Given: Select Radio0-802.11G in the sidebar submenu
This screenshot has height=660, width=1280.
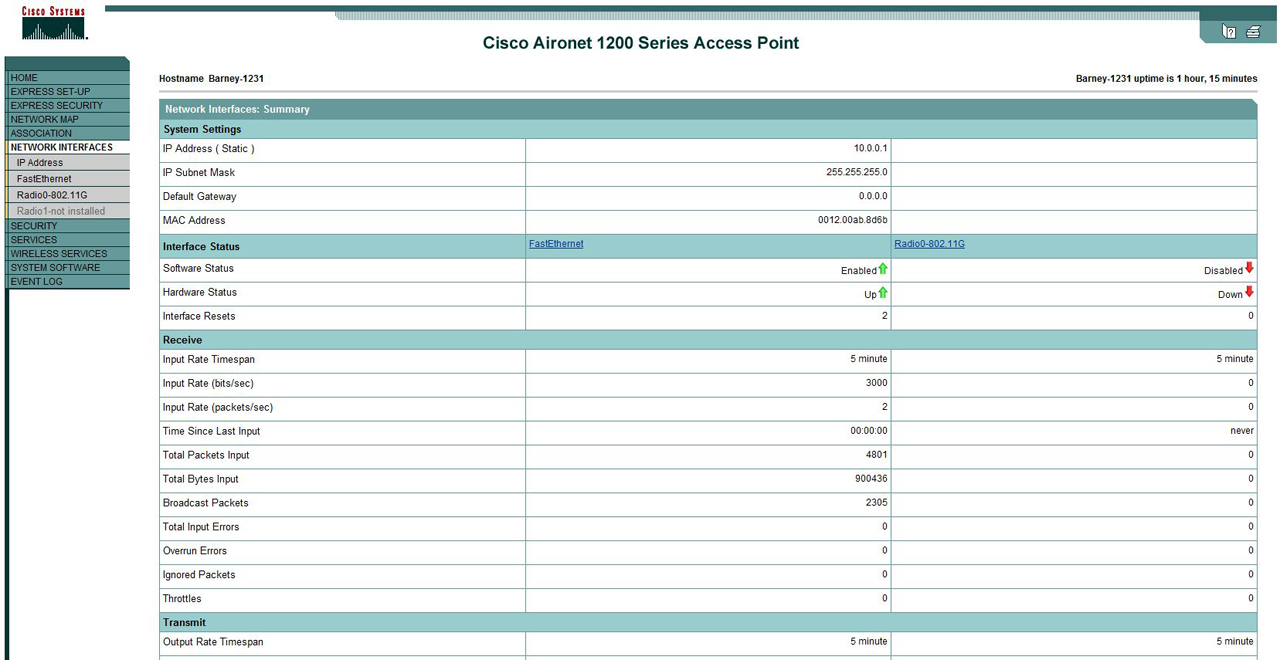Looking at the screenshot, I should (68, 195).
